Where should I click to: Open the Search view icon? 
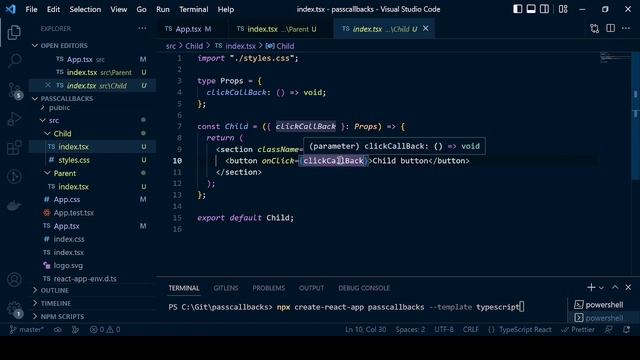(14, 61)
